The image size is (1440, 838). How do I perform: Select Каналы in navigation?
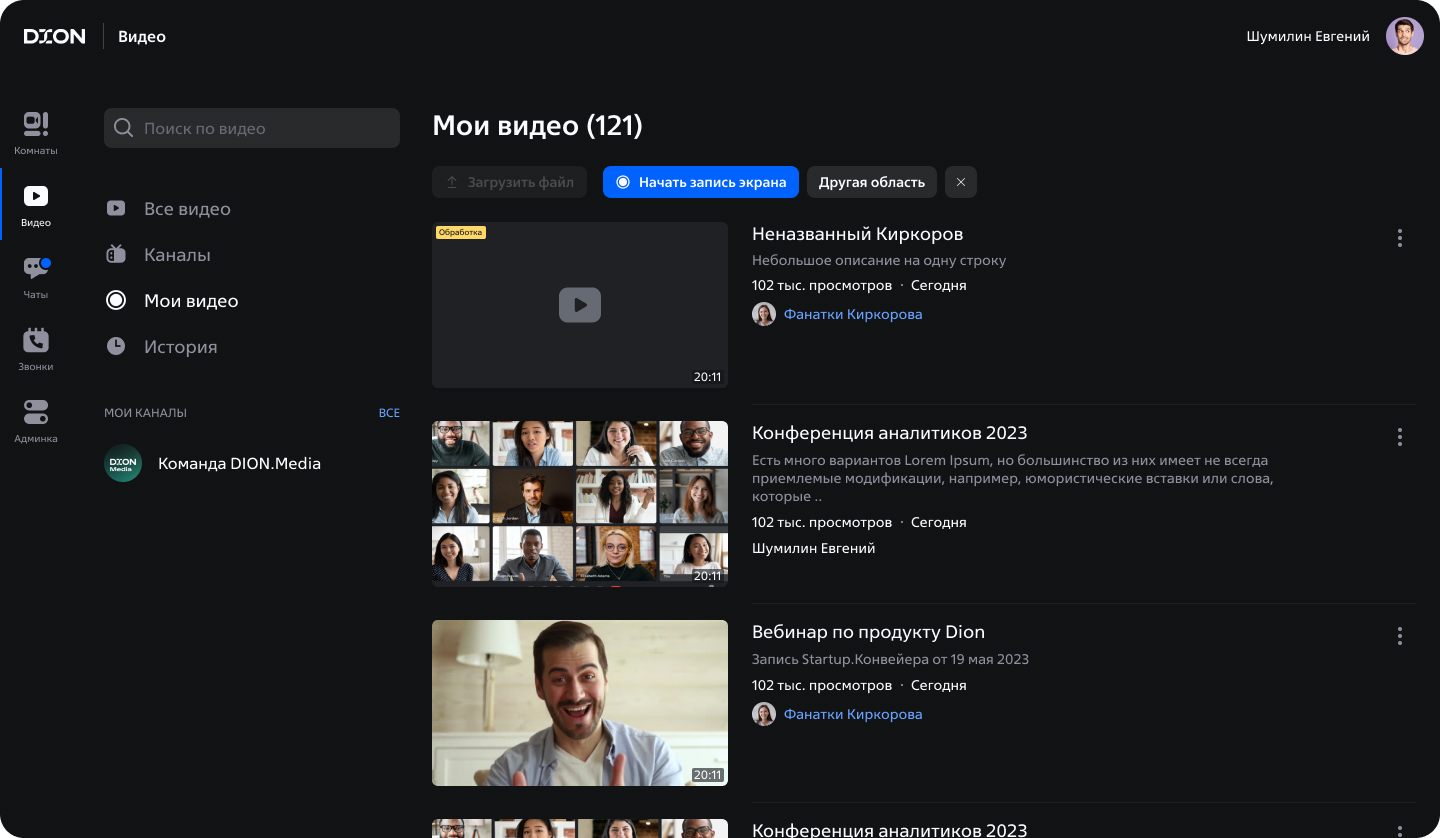177,255
